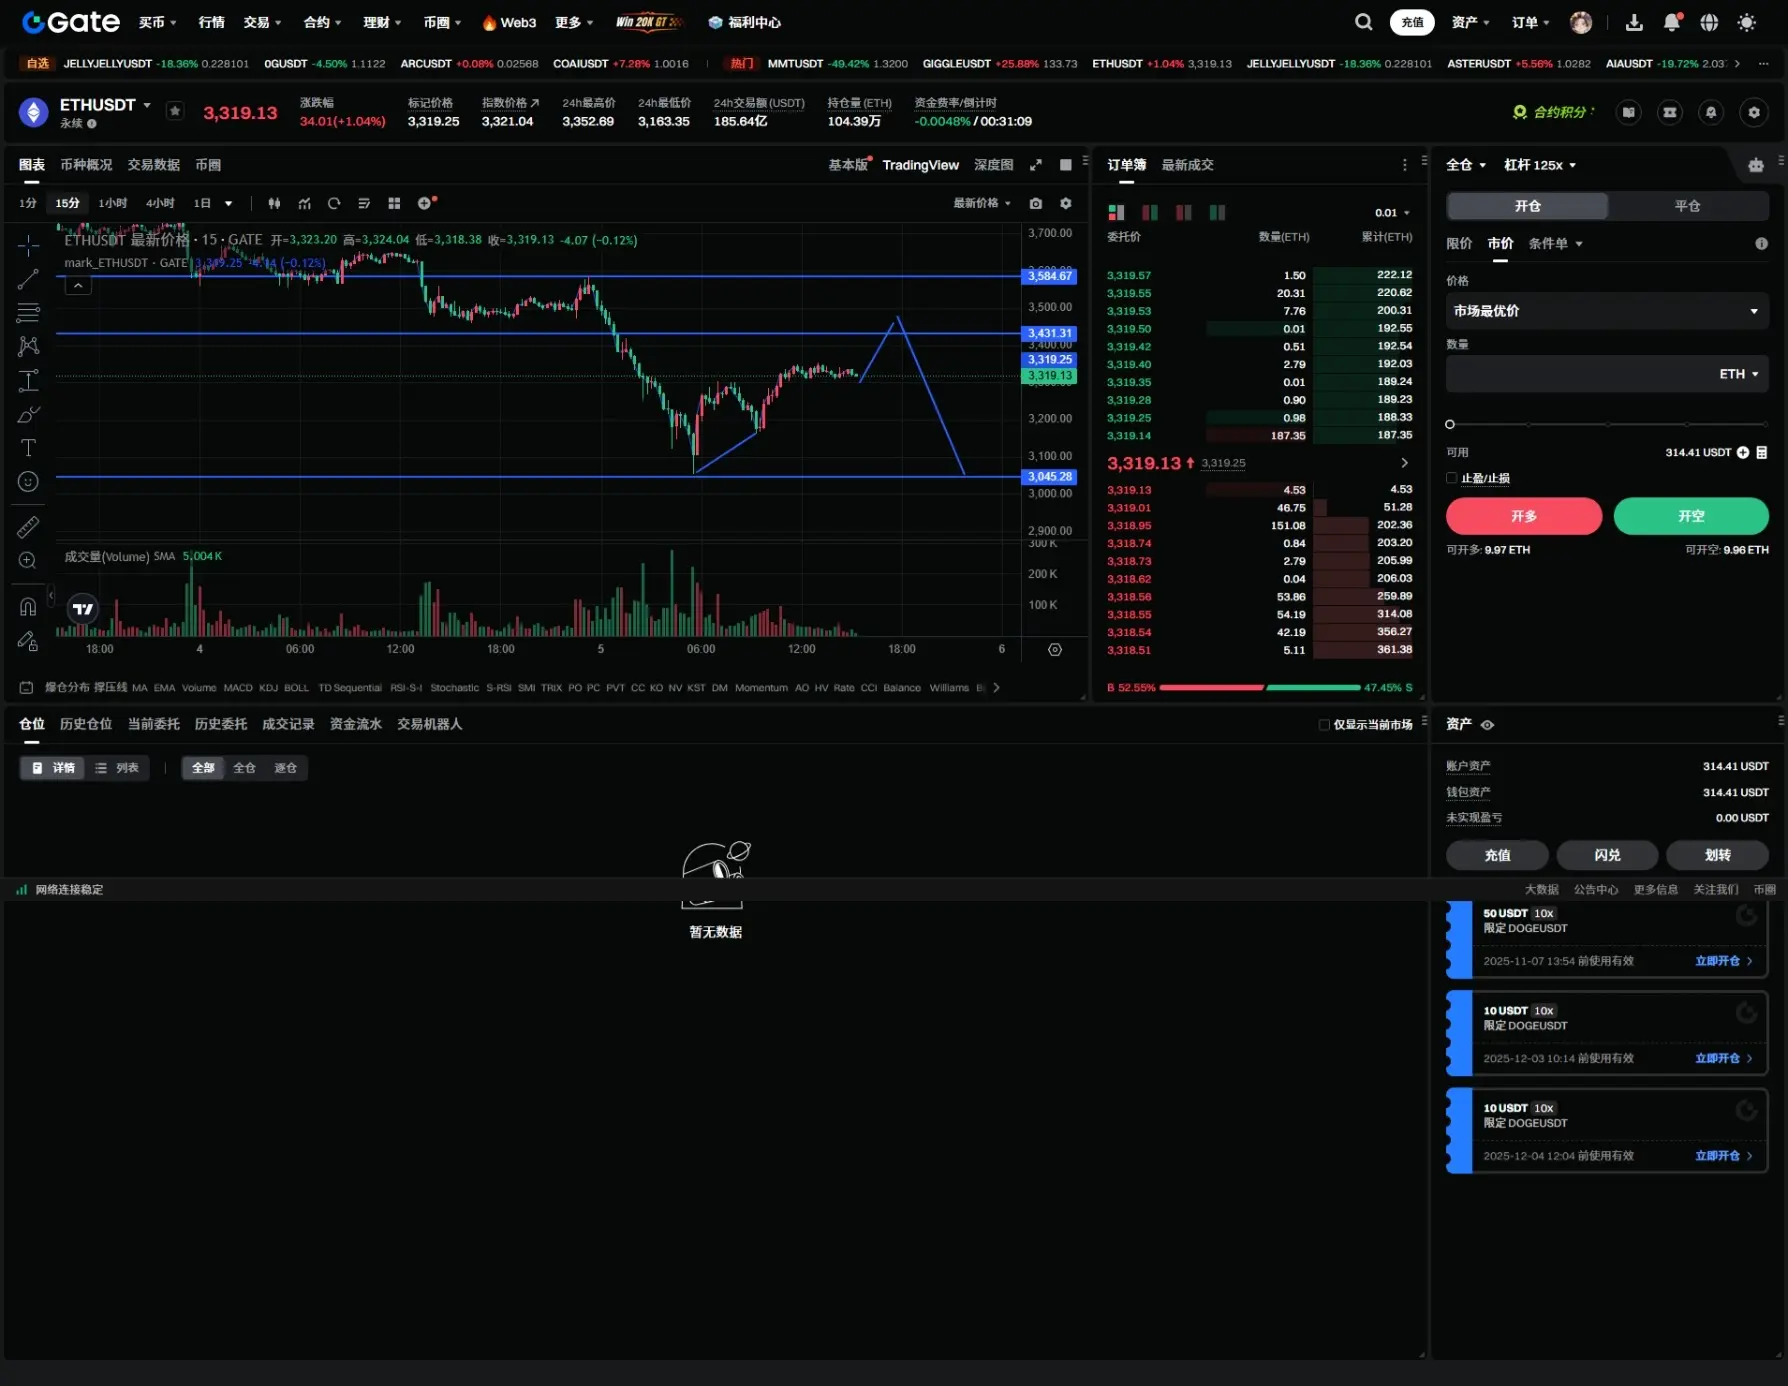Viewport: 1788px width, 1386px height.
Task: Open the trading bot robot icon
Action: [1756, 165]
